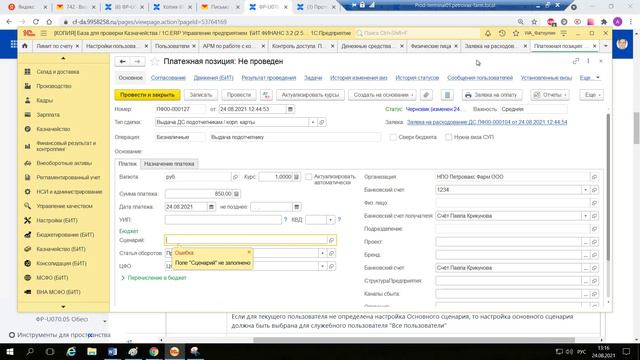640x360 pixels.
Task: Close the Ошибка error tooltip
Action: pyautogui.click(x=249, y=252)
